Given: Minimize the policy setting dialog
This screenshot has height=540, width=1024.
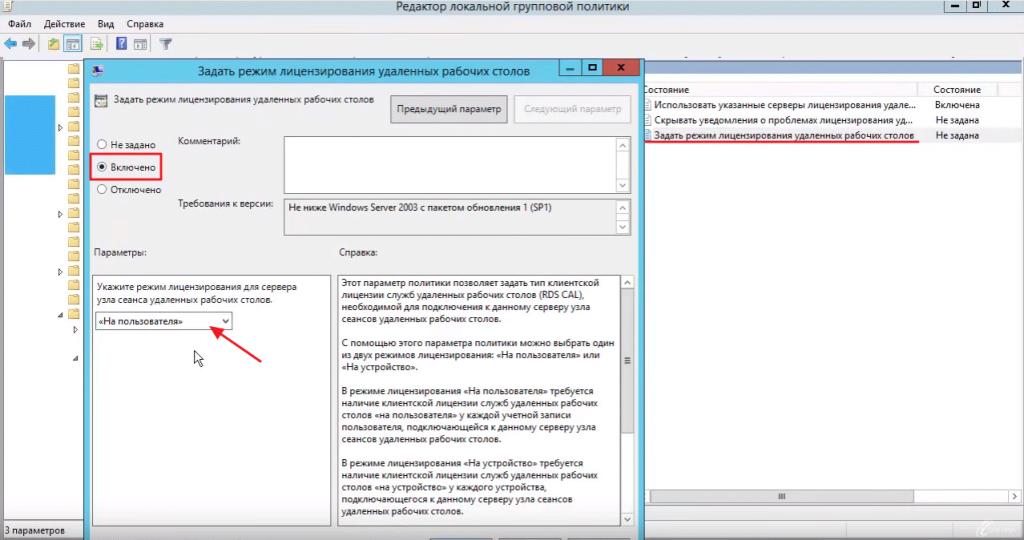Looking at the screenshot, I should pyautogui.click(x=569, y=68).
